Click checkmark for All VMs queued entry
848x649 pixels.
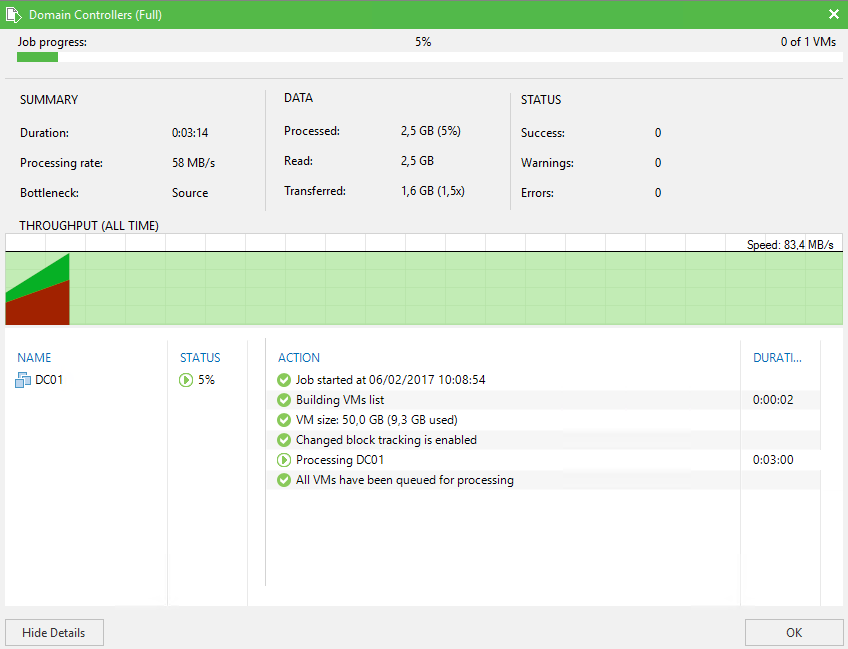pos(284,480)
